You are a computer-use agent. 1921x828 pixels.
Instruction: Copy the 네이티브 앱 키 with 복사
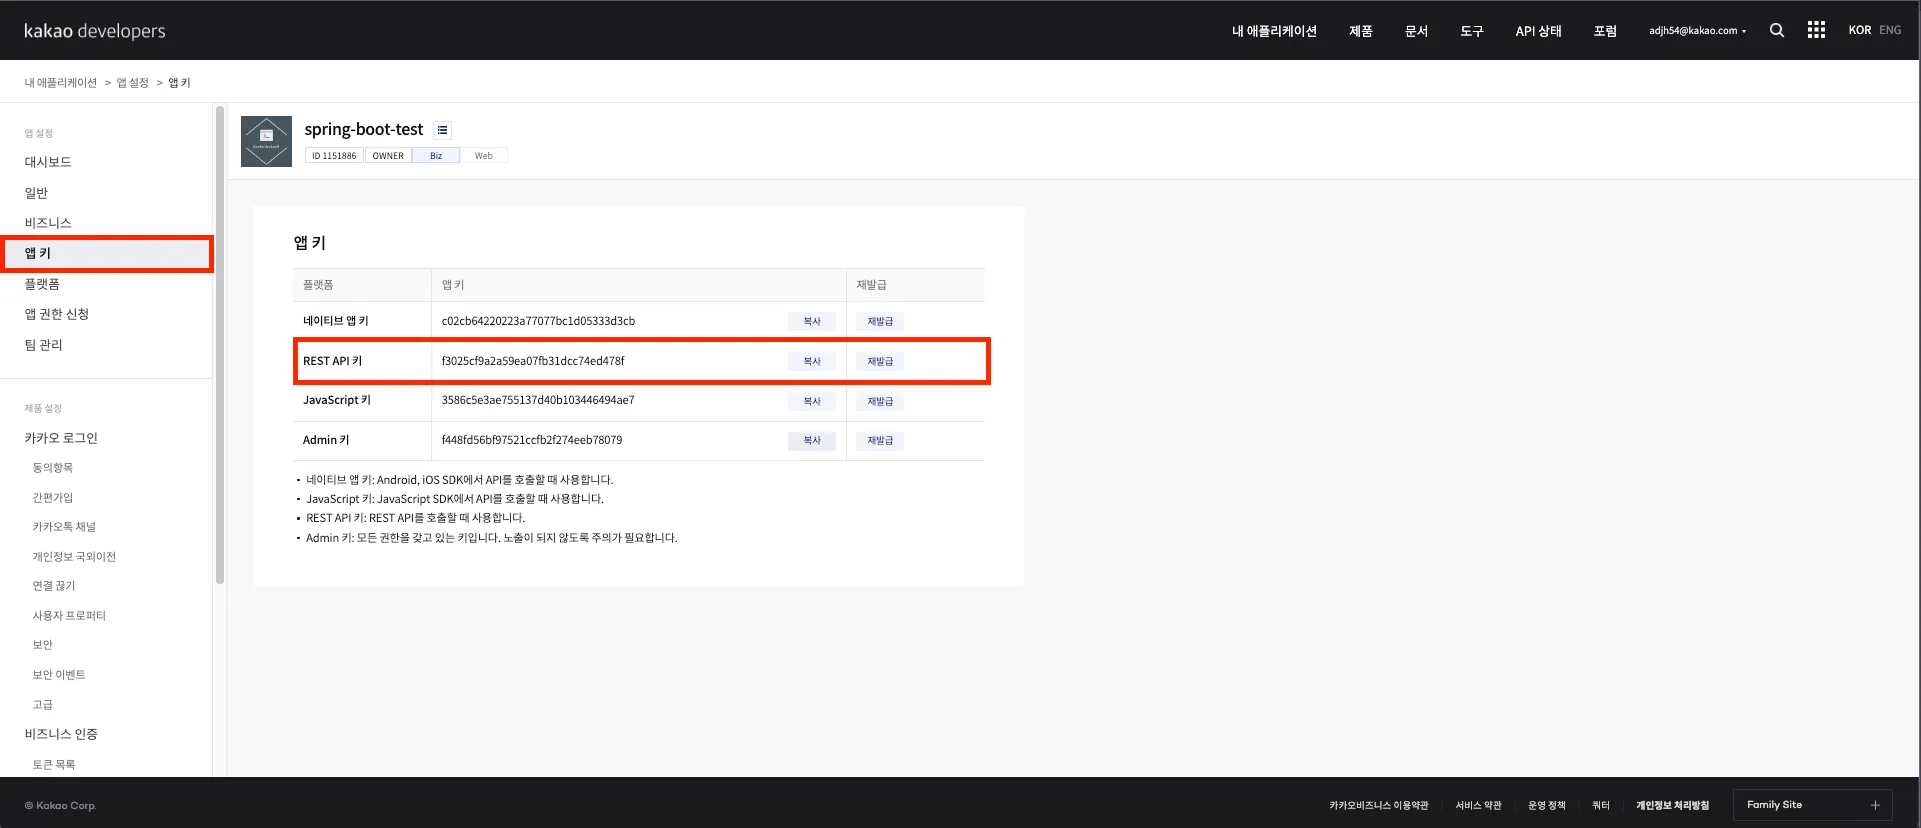tap(812, 322)
